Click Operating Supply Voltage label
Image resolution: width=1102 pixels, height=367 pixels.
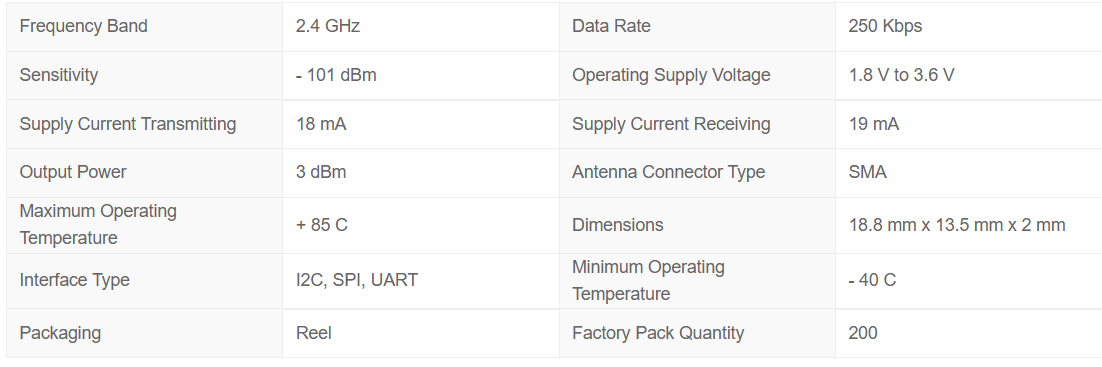(x=671, y=75)
